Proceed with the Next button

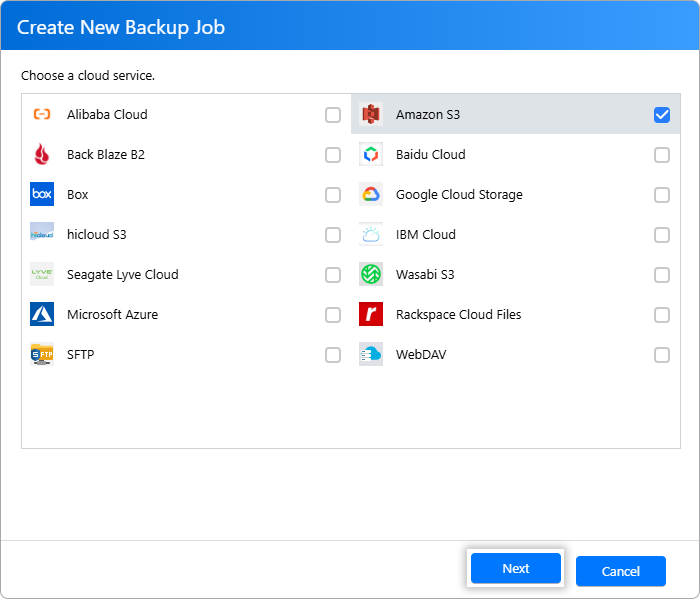pos(516,568)
